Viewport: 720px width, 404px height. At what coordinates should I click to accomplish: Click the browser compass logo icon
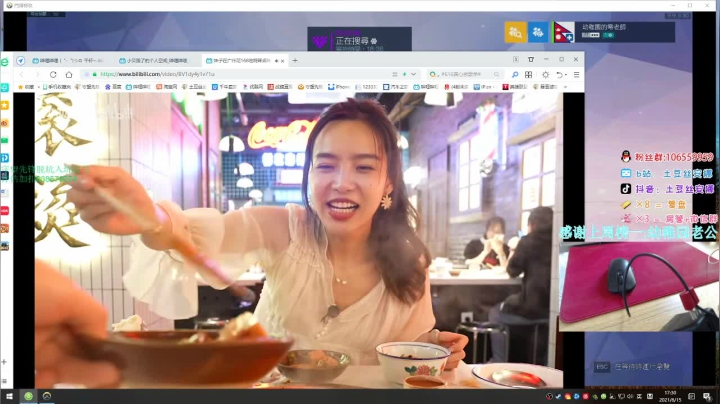[x=20, y=61]
